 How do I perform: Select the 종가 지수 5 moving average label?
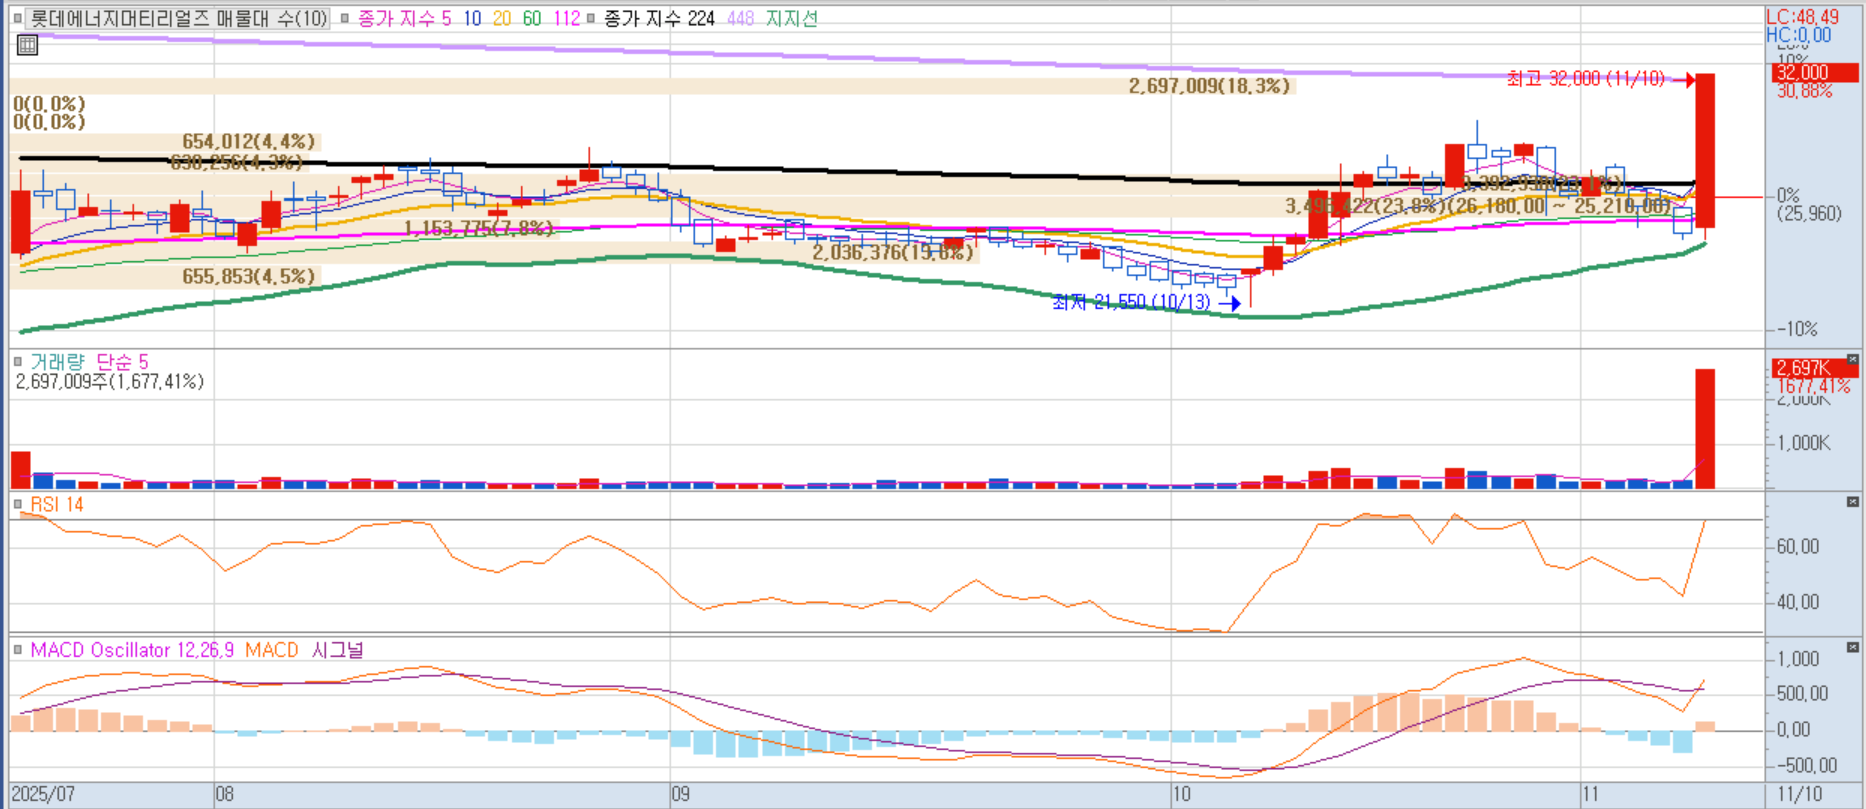click(404, 18)
